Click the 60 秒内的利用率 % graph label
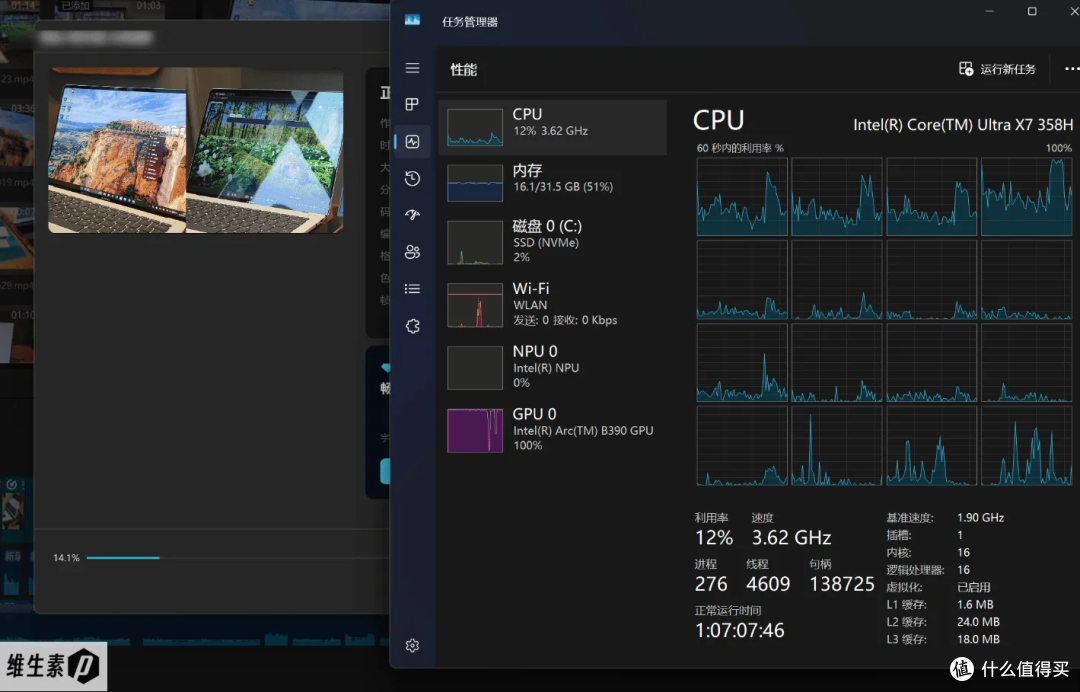Screen dimensions: 1080x692 [740, 148]
